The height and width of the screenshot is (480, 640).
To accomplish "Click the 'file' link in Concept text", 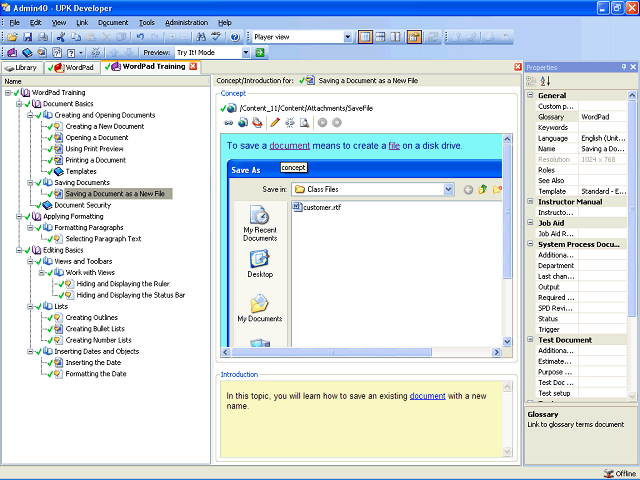I will coord(394,146).
